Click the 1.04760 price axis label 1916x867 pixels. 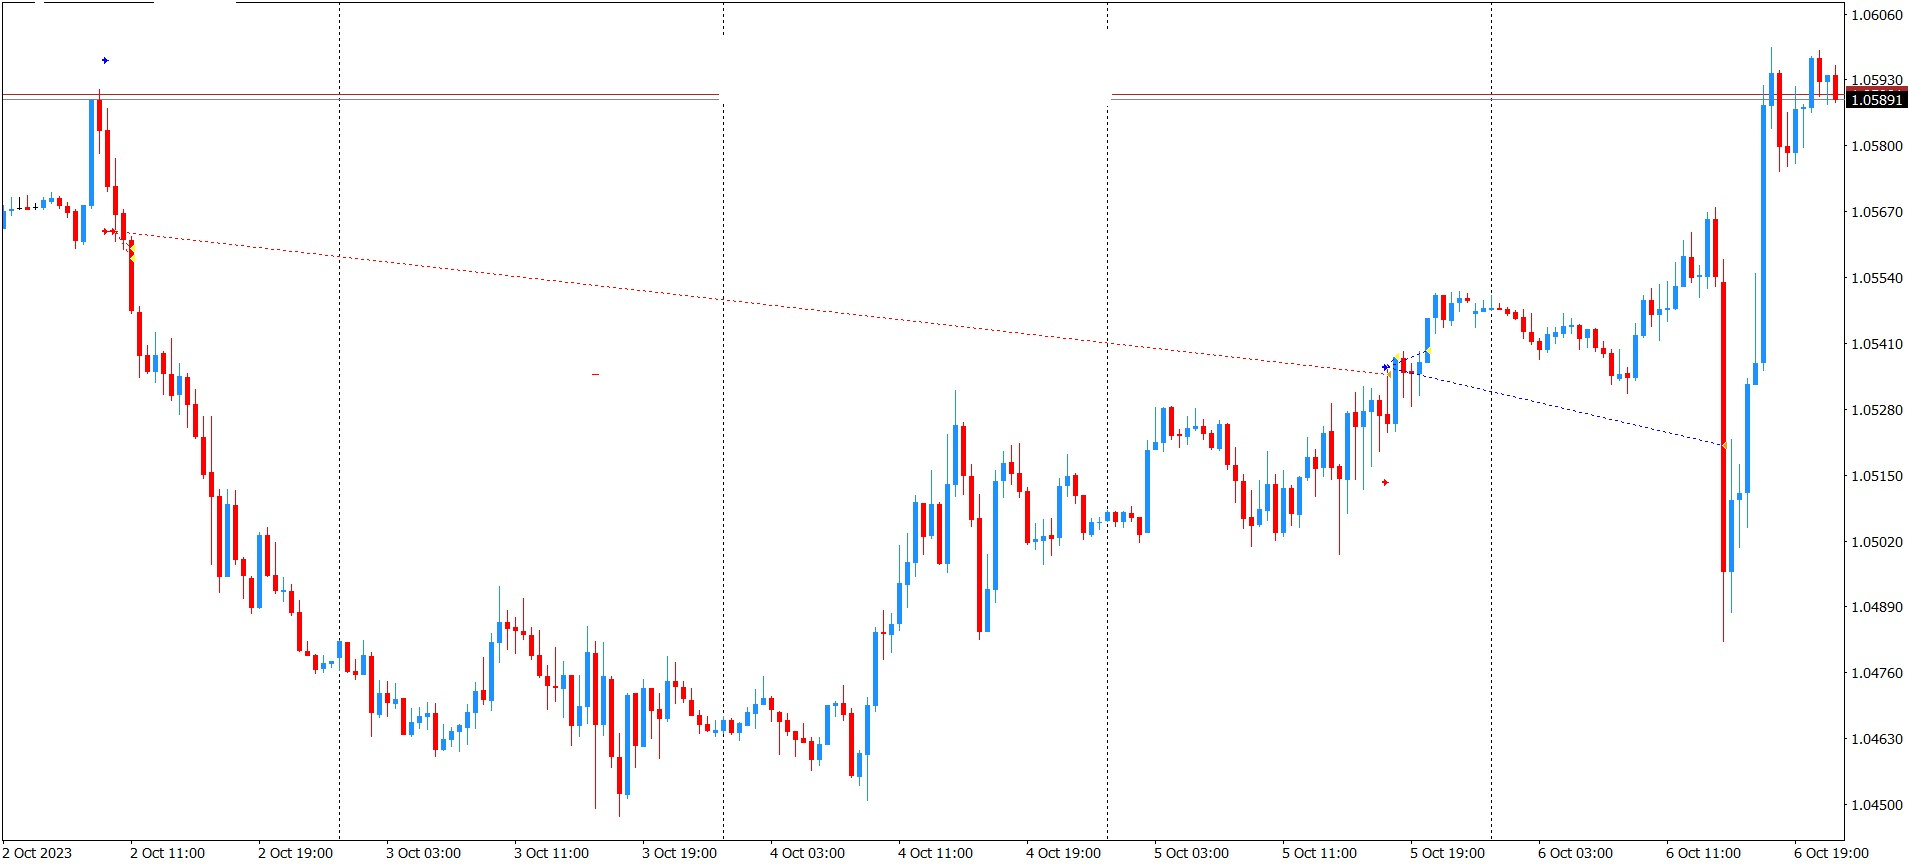pyautogui.click(x=1877, y=673)
